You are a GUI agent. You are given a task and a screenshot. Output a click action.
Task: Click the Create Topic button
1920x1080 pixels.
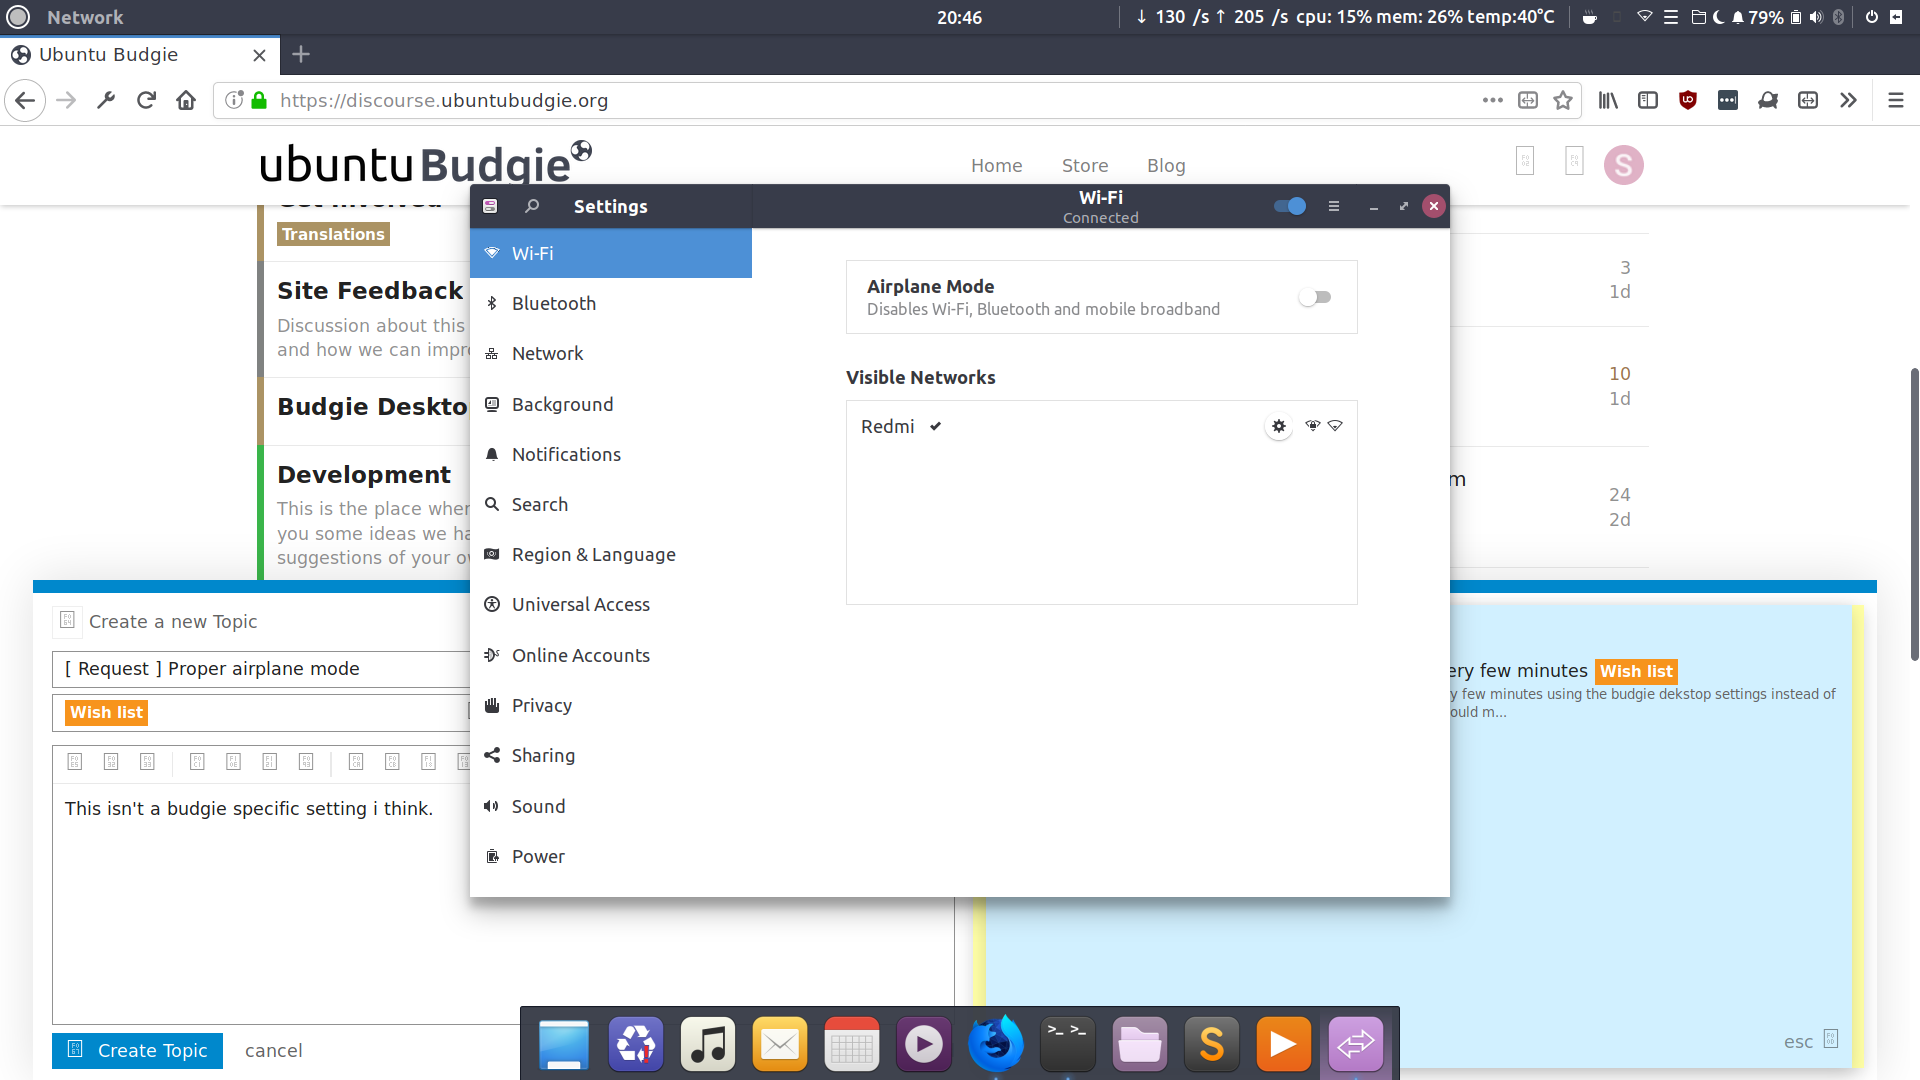click(x=137, y=1050)
